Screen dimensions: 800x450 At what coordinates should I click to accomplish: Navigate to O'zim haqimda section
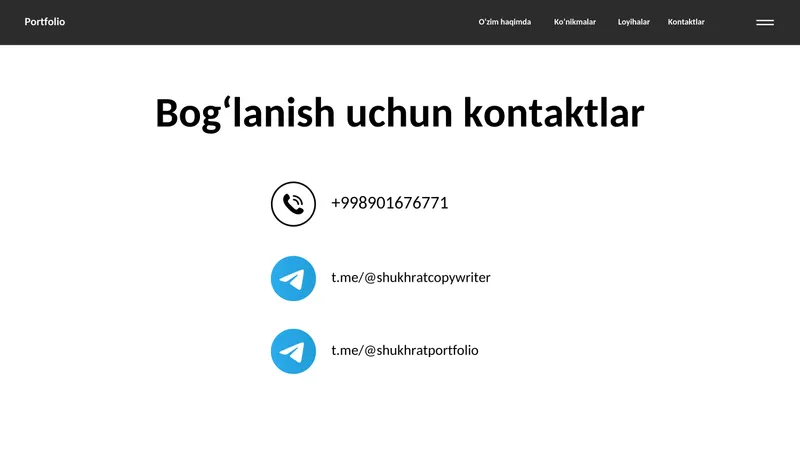505,22
